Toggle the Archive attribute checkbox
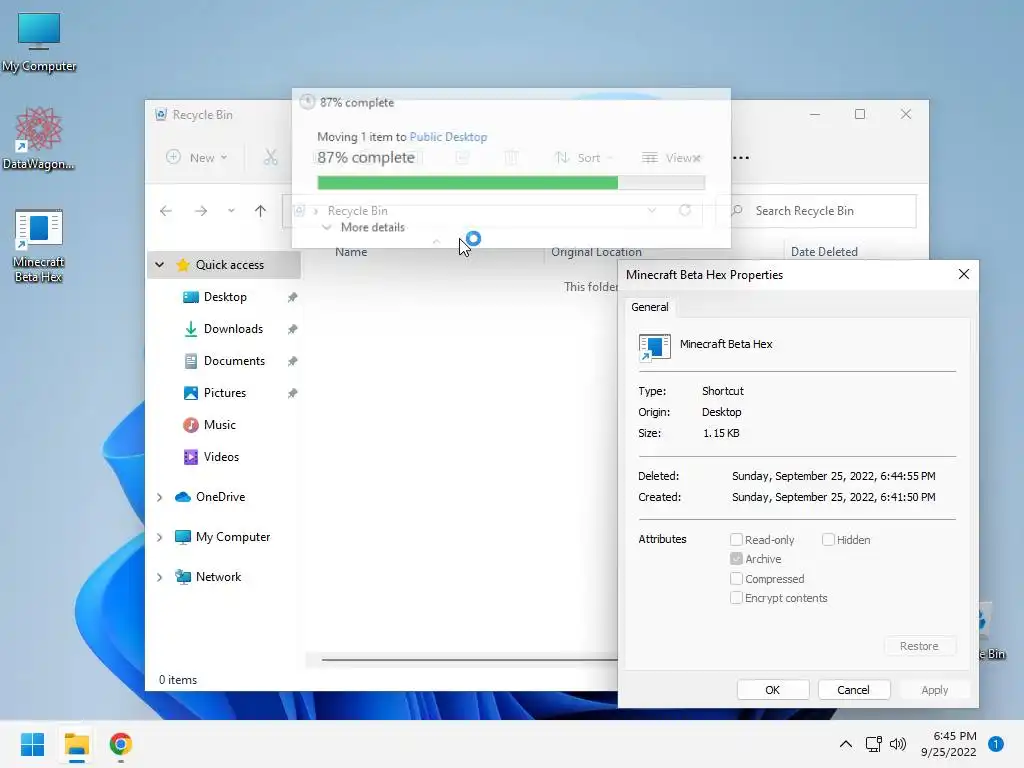The height and width of the screenshot is (768, 1024). coord(736,559)
